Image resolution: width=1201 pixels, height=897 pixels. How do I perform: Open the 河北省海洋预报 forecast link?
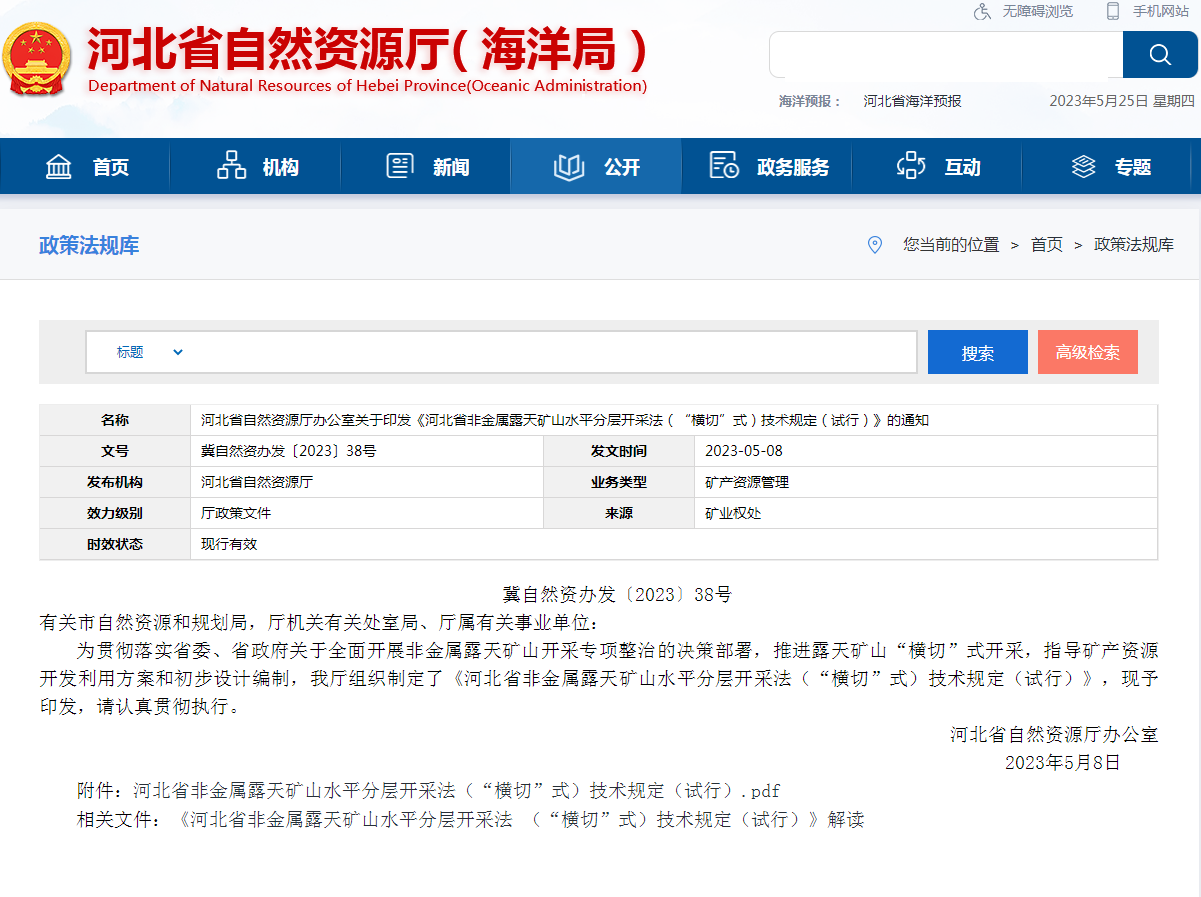tap(912, 101)
